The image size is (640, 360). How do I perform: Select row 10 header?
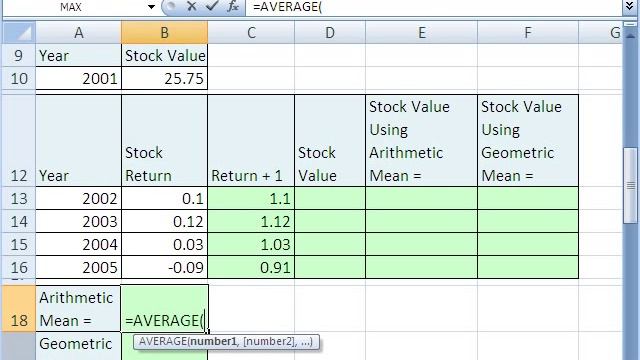point(19,78)
